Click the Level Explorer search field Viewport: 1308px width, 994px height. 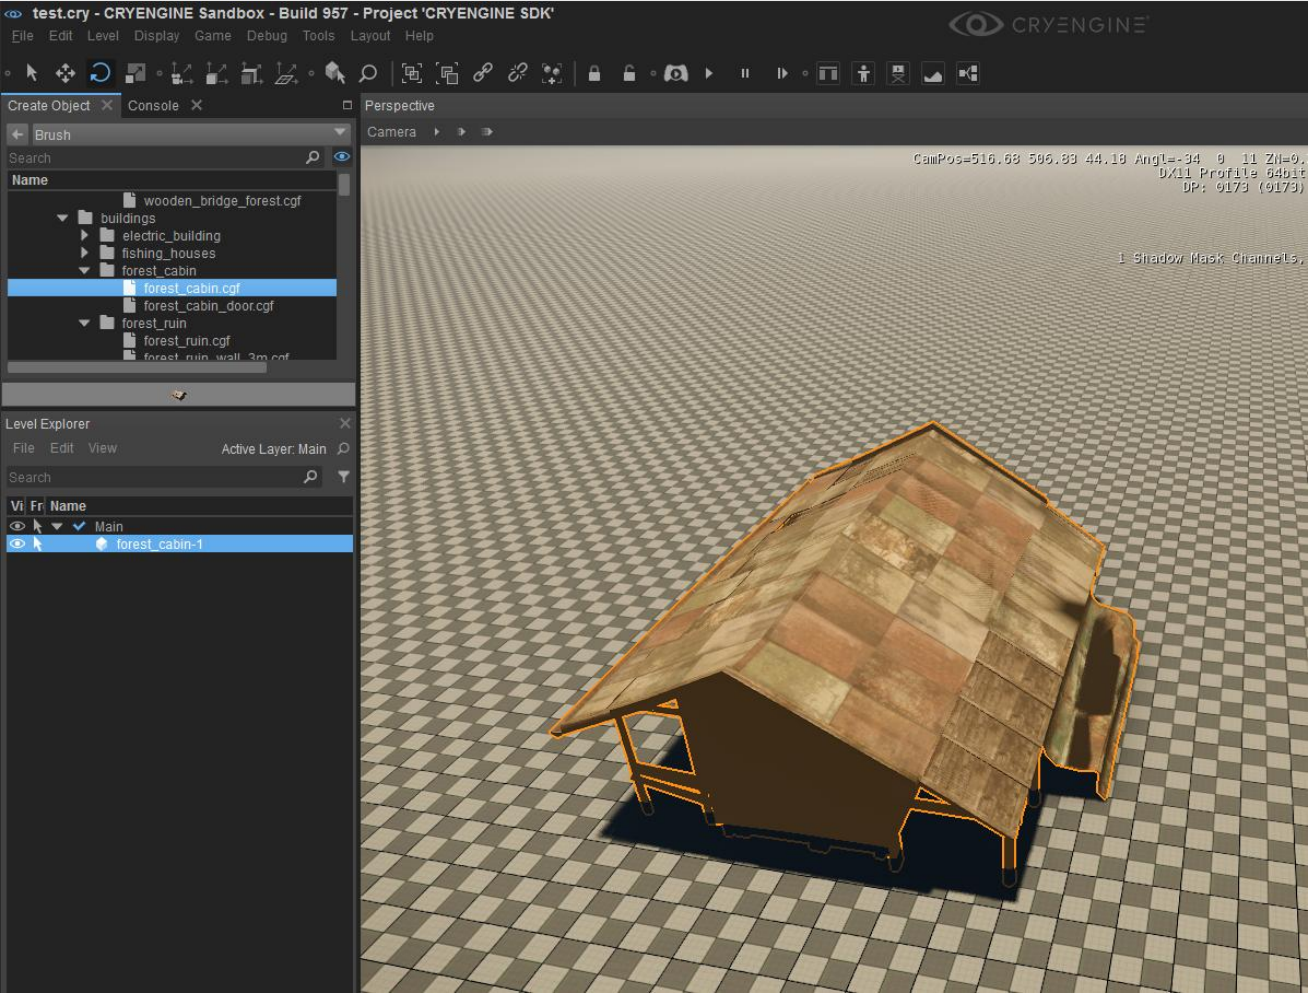pyautogui.click(x=154, y=477)
